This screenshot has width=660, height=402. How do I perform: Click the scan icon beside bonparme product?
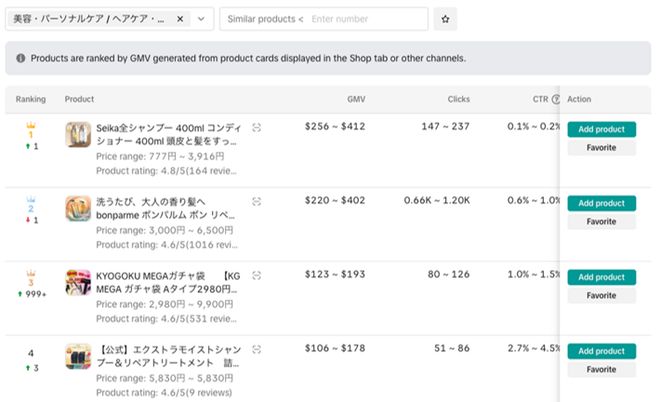tap(256, 202)
